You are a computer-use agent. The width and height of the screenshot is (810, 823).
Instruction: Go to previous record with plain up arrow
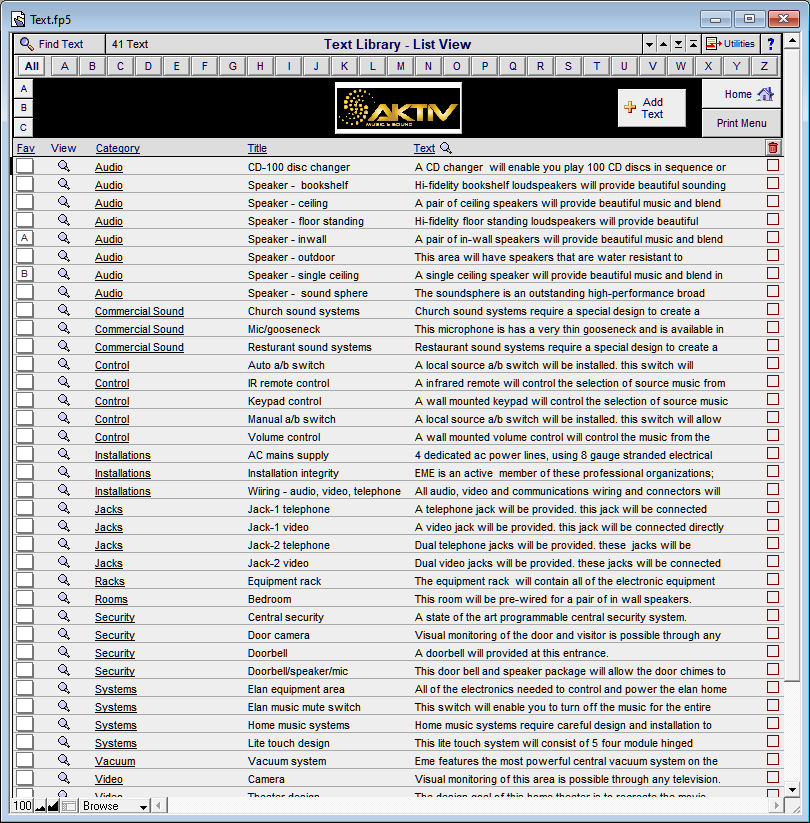664,44
